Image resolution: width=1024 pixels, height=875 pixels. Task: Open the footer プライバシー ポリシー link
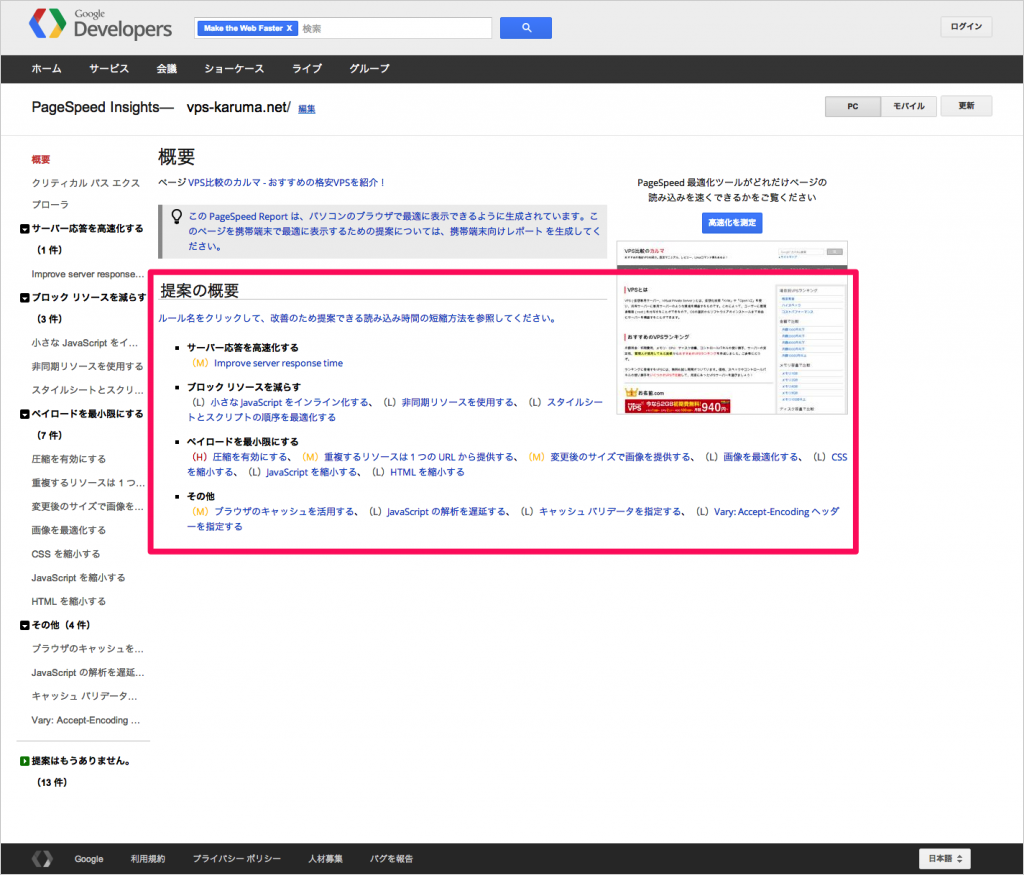pyautogui.click(x=236, y=859)
